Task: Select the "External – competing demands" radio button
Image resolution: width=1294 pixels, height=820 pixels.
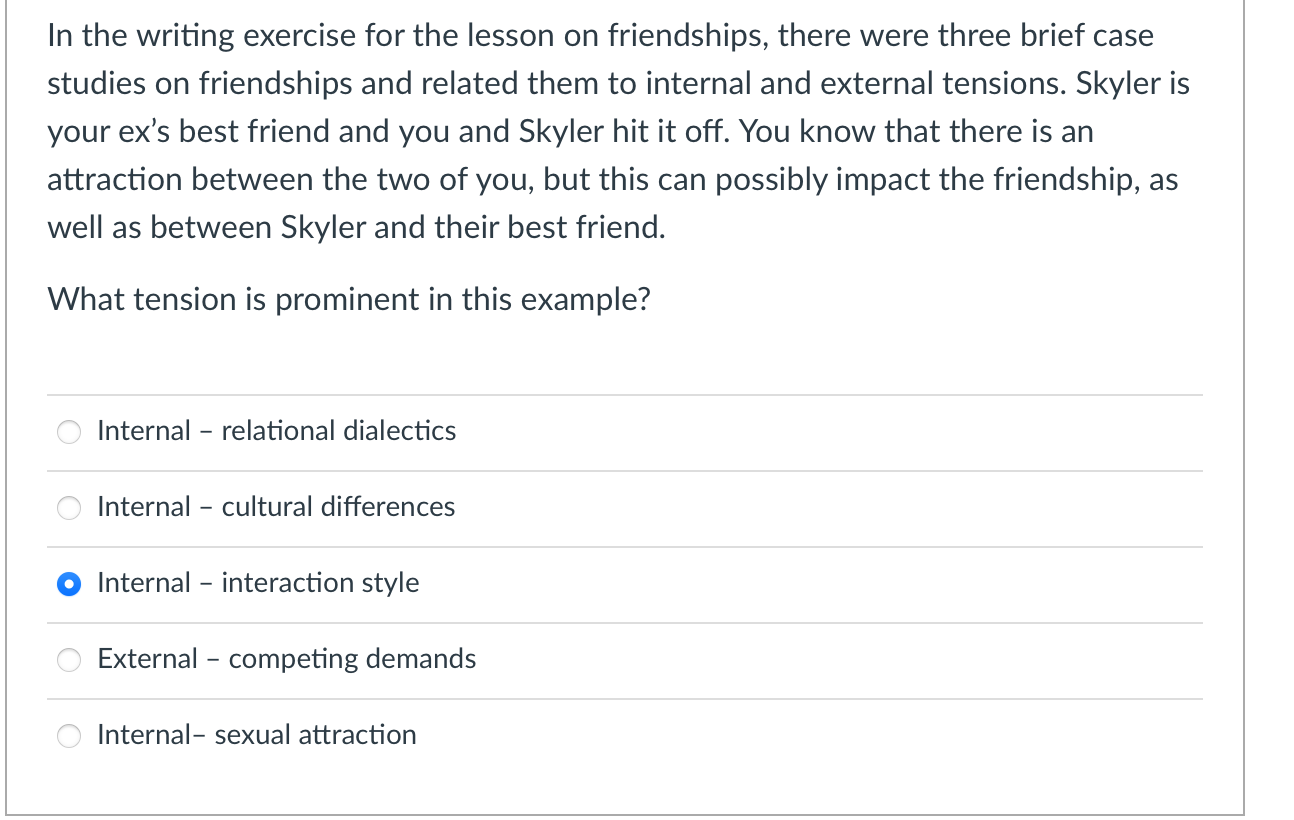Action: click(x=68, y=660)
